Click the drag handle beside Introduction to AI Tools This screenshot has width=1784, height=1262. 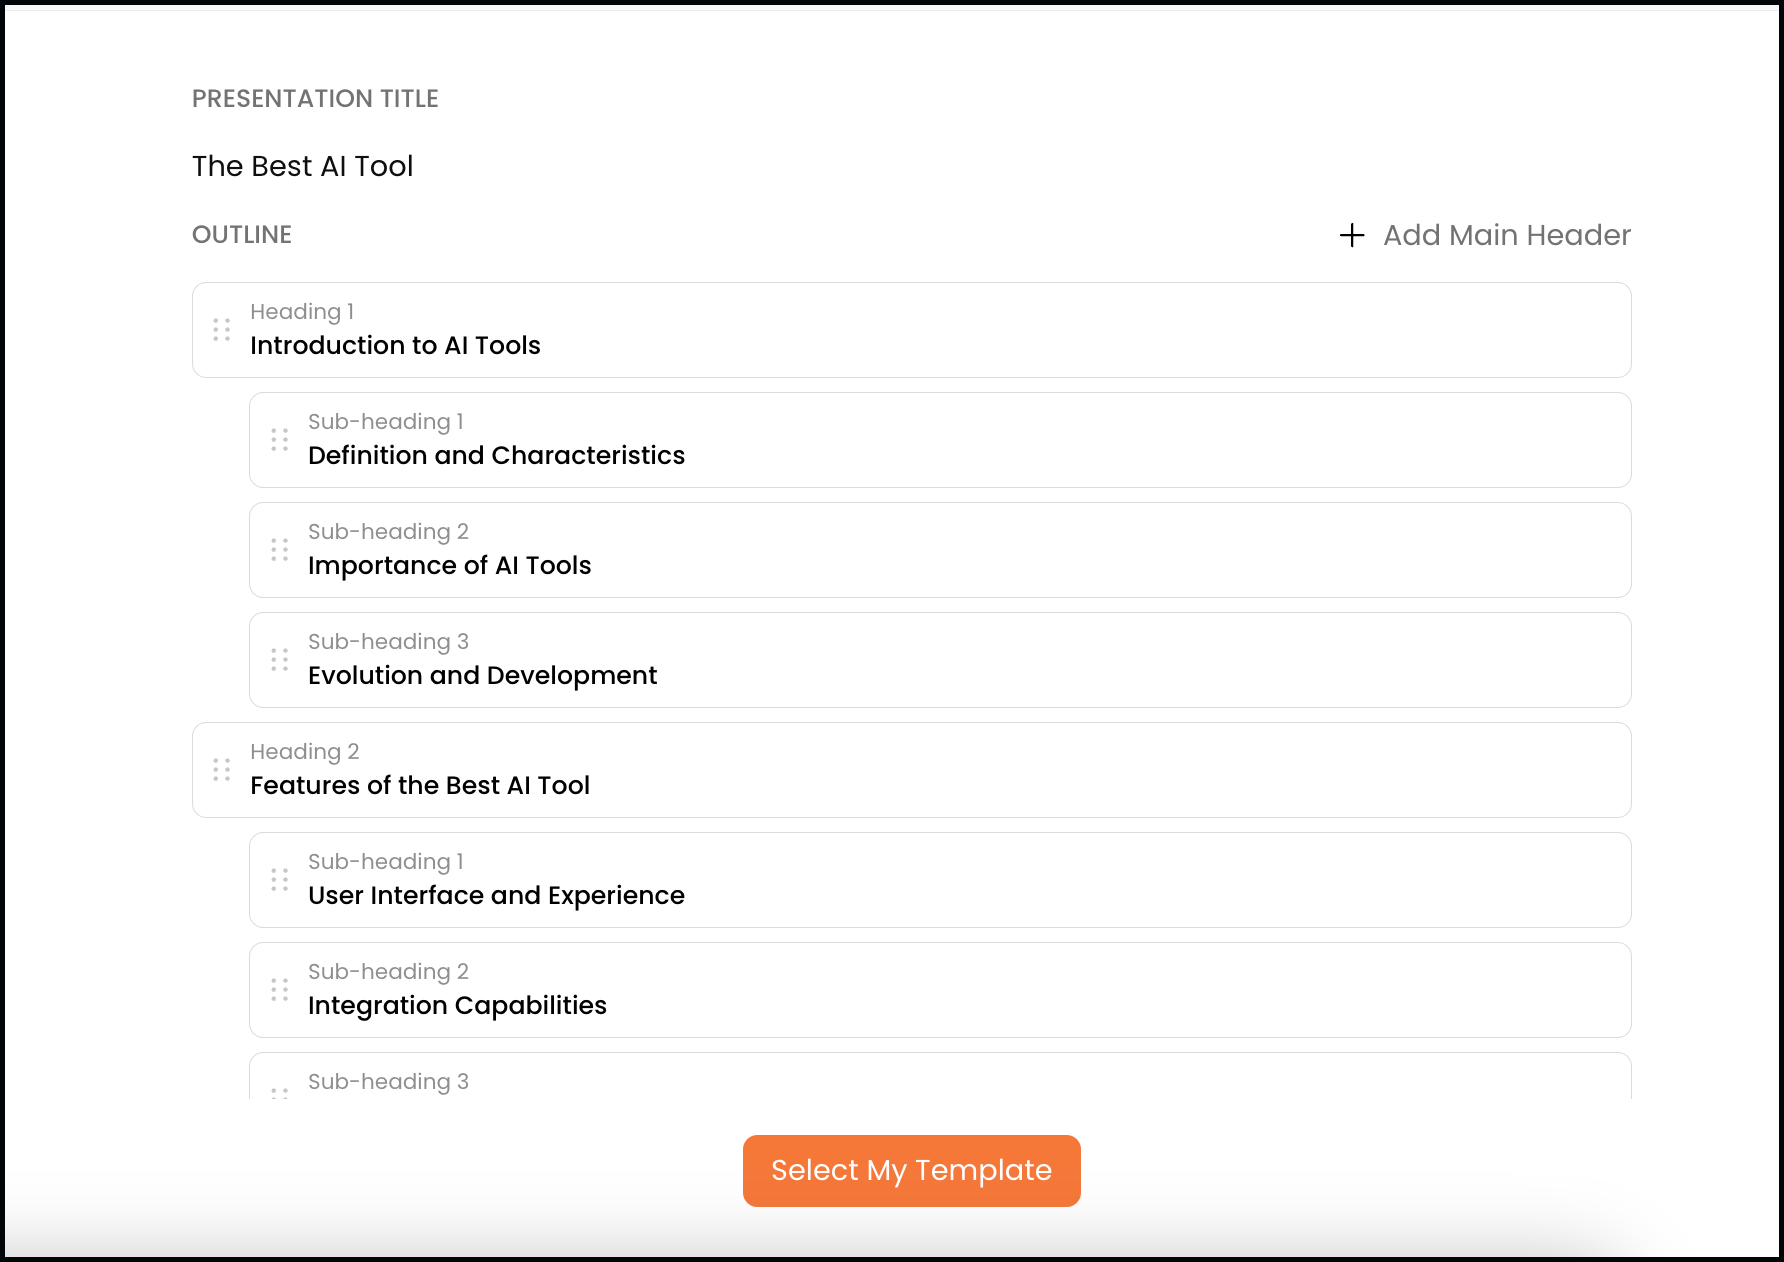[222, 330]
